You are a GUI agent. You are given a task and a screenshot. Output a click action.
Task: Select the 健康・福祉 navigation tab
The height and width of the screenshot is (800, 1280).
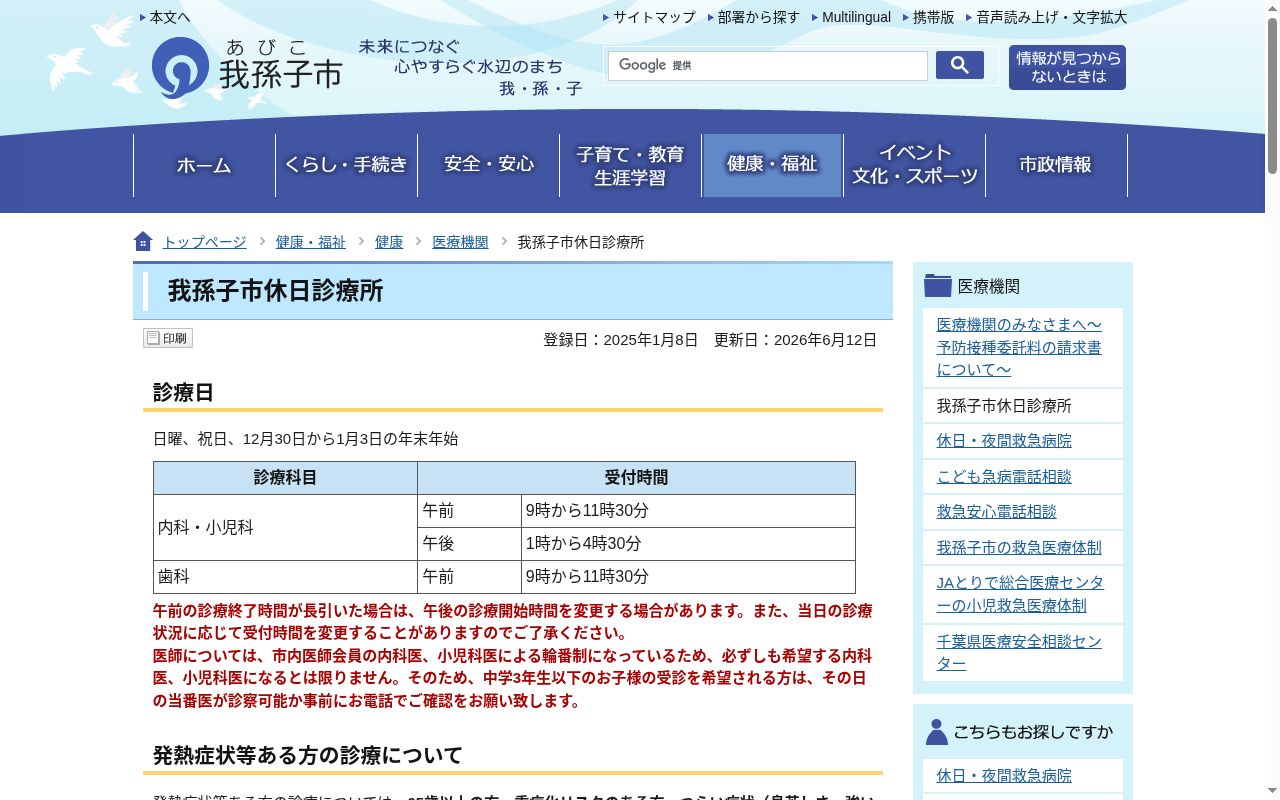pyautogui.click(x=772, y=165)
